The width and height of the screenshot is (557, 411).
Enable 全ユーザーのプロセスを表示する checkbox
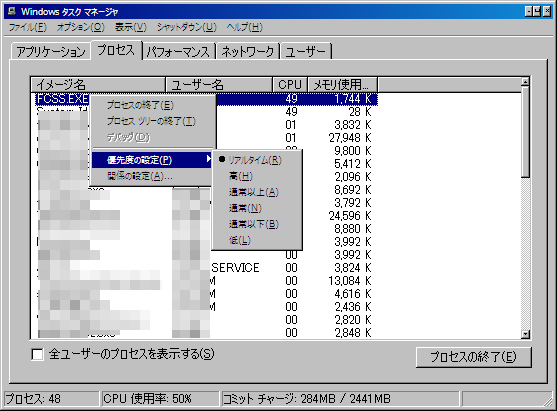(37, 354)
